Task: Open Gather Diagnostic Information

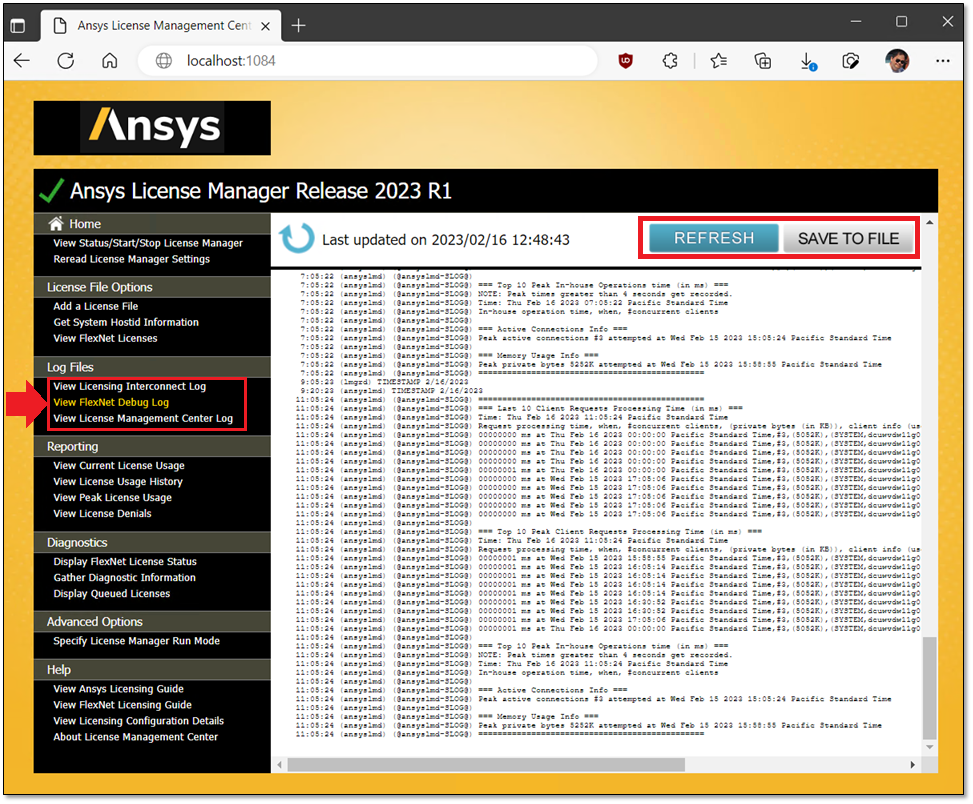Action: coord(125,578)
